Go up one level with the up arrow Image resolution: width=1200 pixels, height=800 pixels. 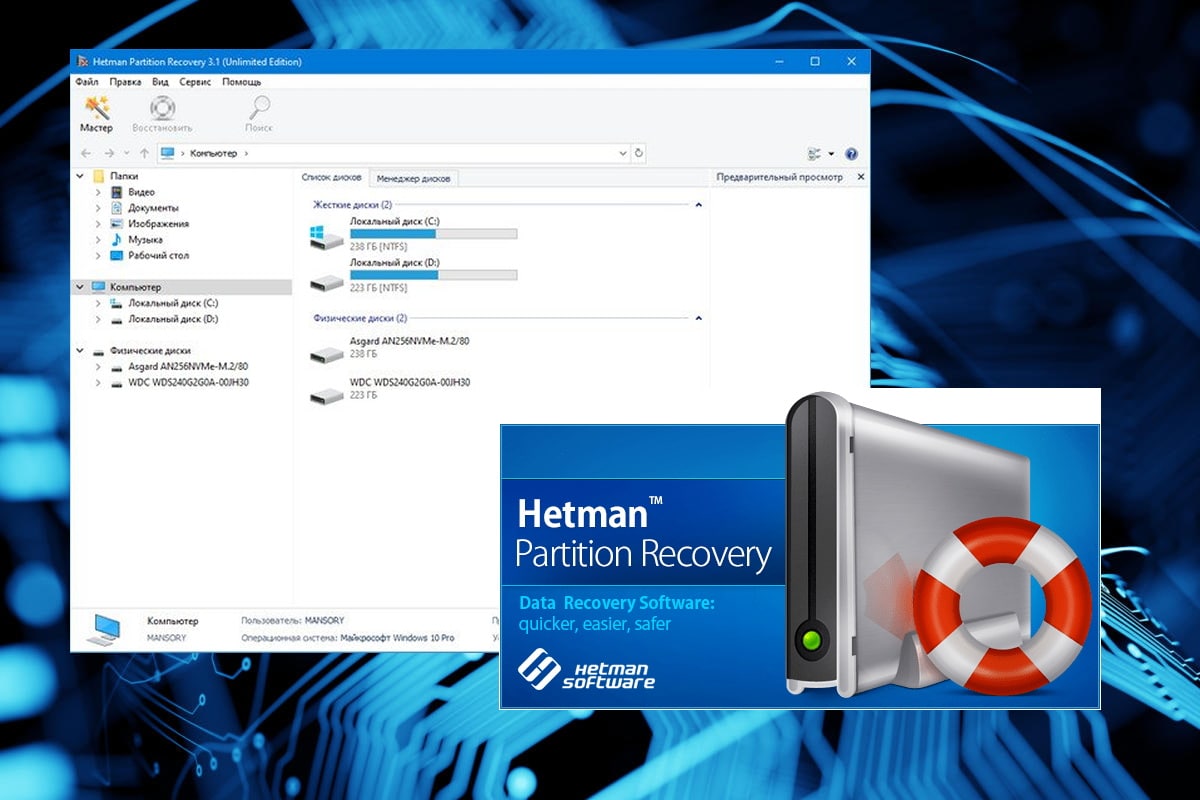pyautogui.click(x=145, y=154)
